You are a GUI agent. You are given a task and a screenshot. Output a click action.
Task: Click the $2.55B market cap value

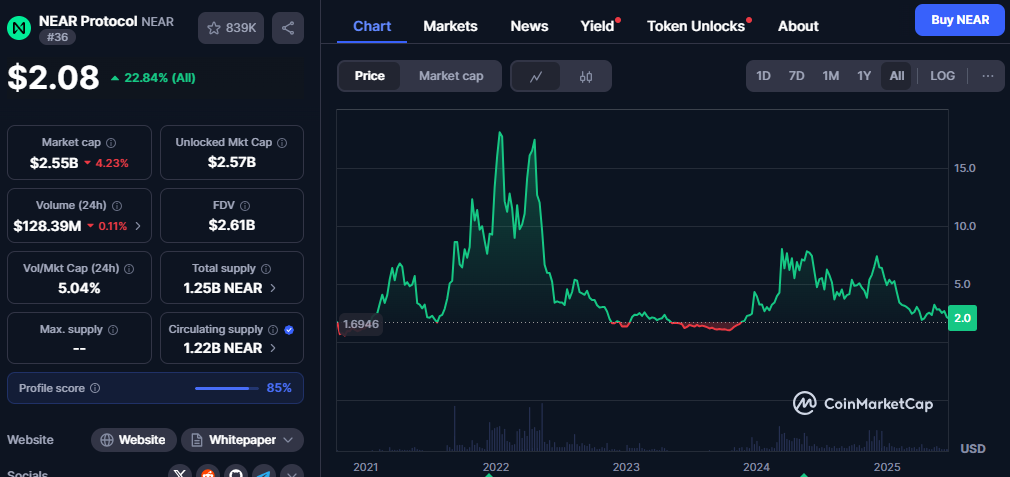click(54, 163)
